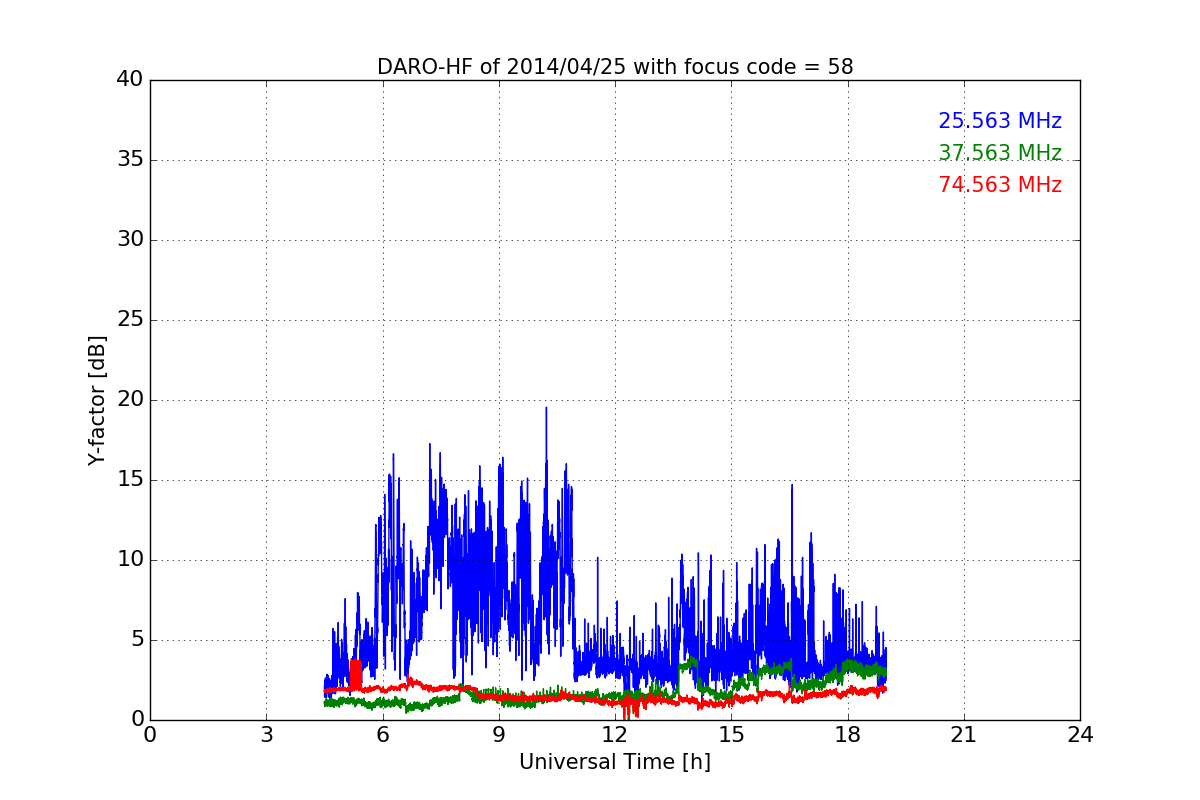Click y-axis tick label 40
1200x800 pixels.
(130, 80)
